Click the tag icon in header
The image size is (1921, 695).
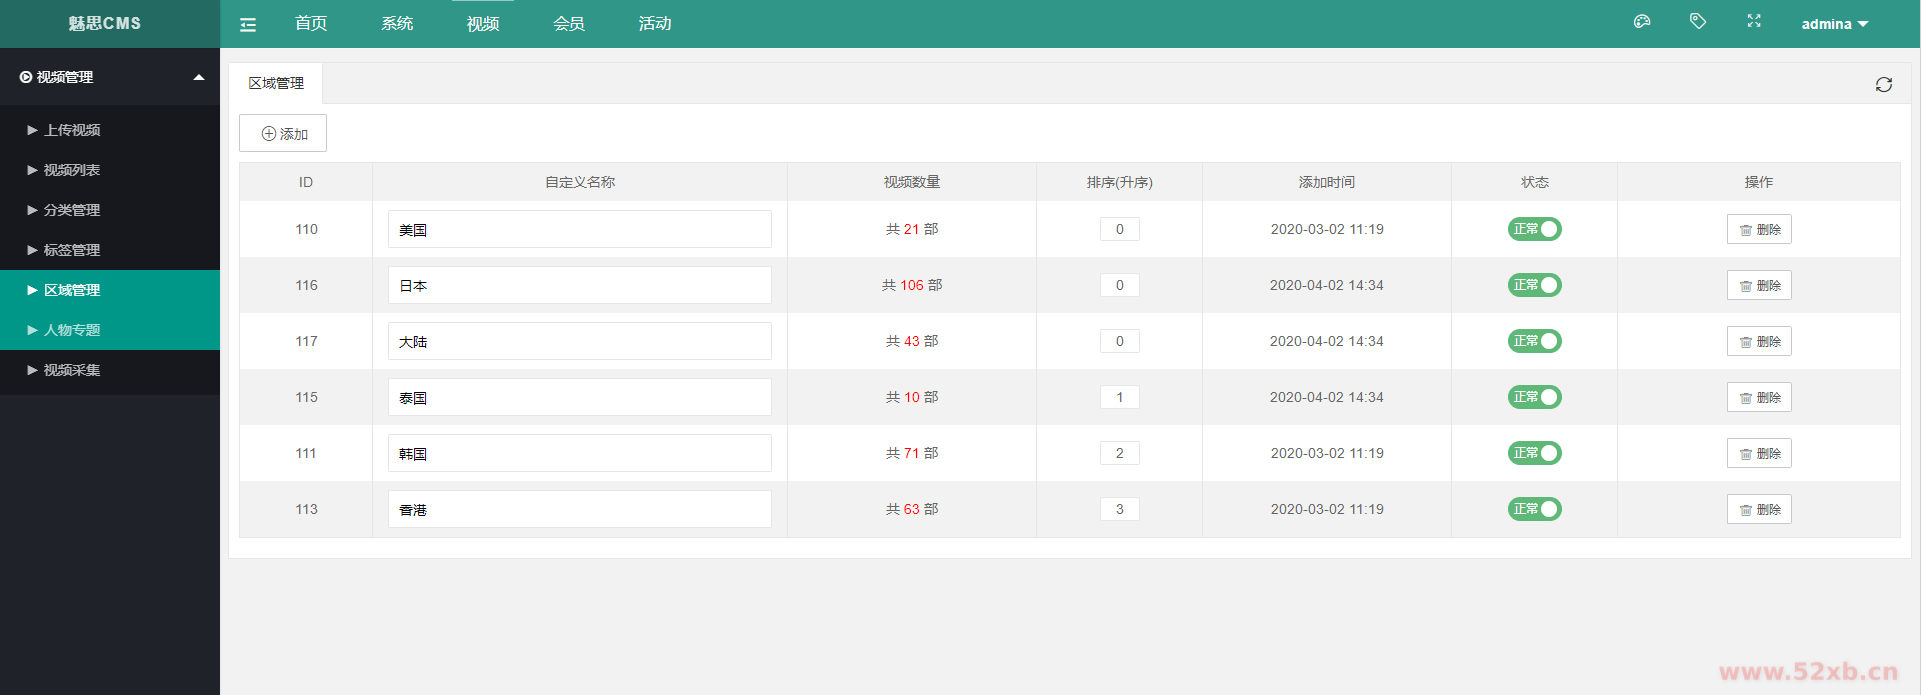click(1698, 22)
